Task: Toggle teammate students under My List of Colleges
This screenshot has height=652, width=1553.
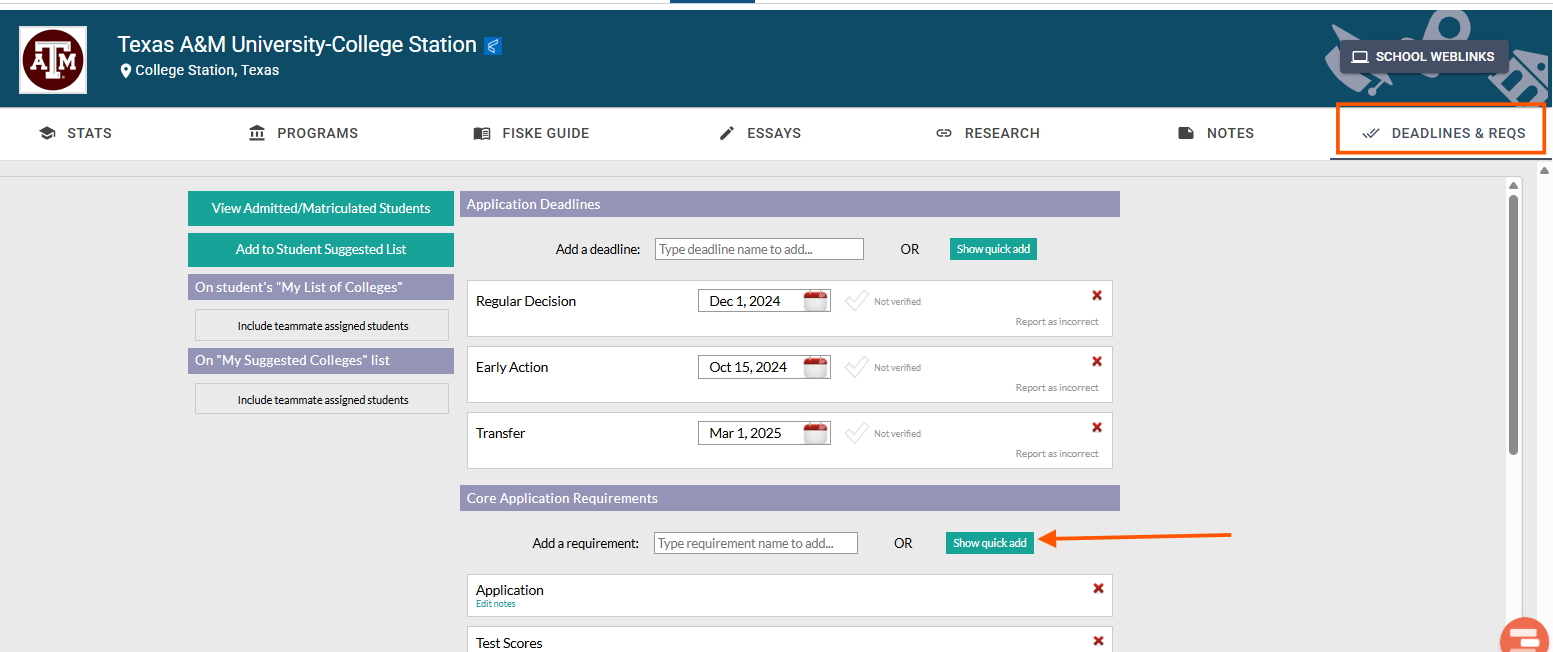Action: coord(322,325)
